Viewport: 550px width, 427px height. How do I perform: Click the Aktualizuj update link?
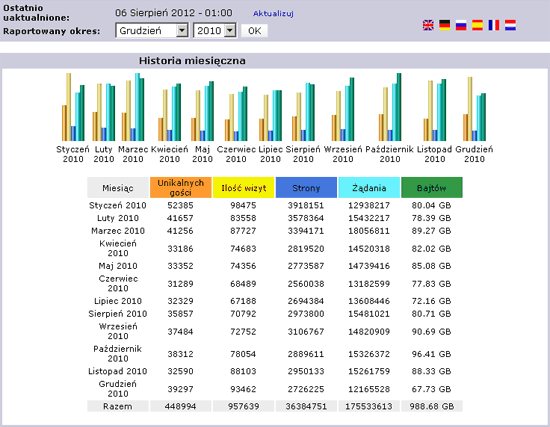pyautogui.click(x=273, y=13)
